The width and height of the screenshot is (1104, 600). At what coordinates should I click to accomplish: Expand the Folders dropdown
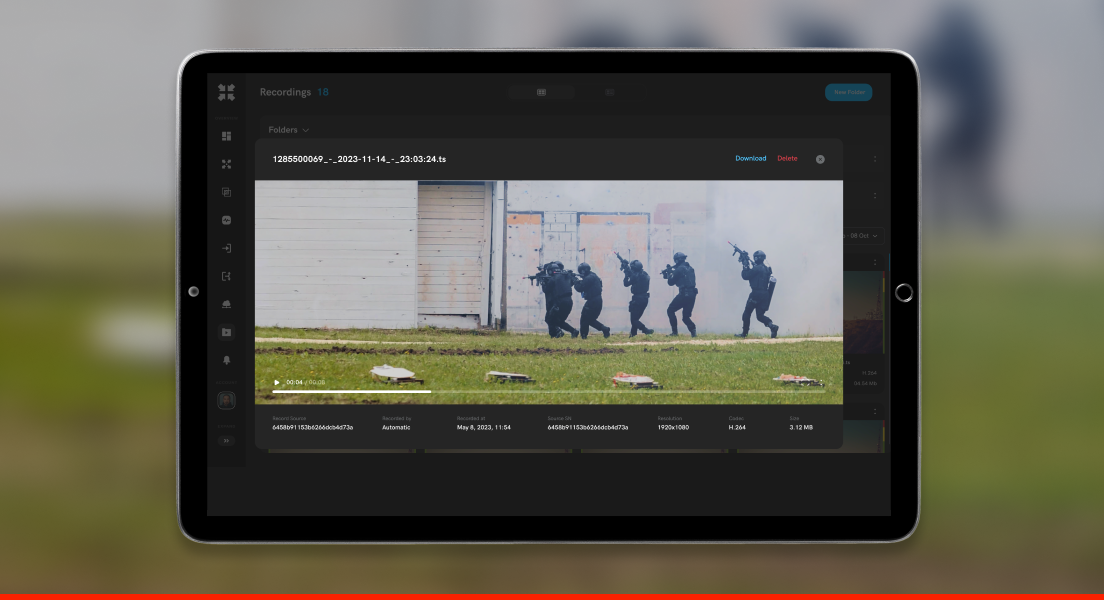tap(289, 130)
